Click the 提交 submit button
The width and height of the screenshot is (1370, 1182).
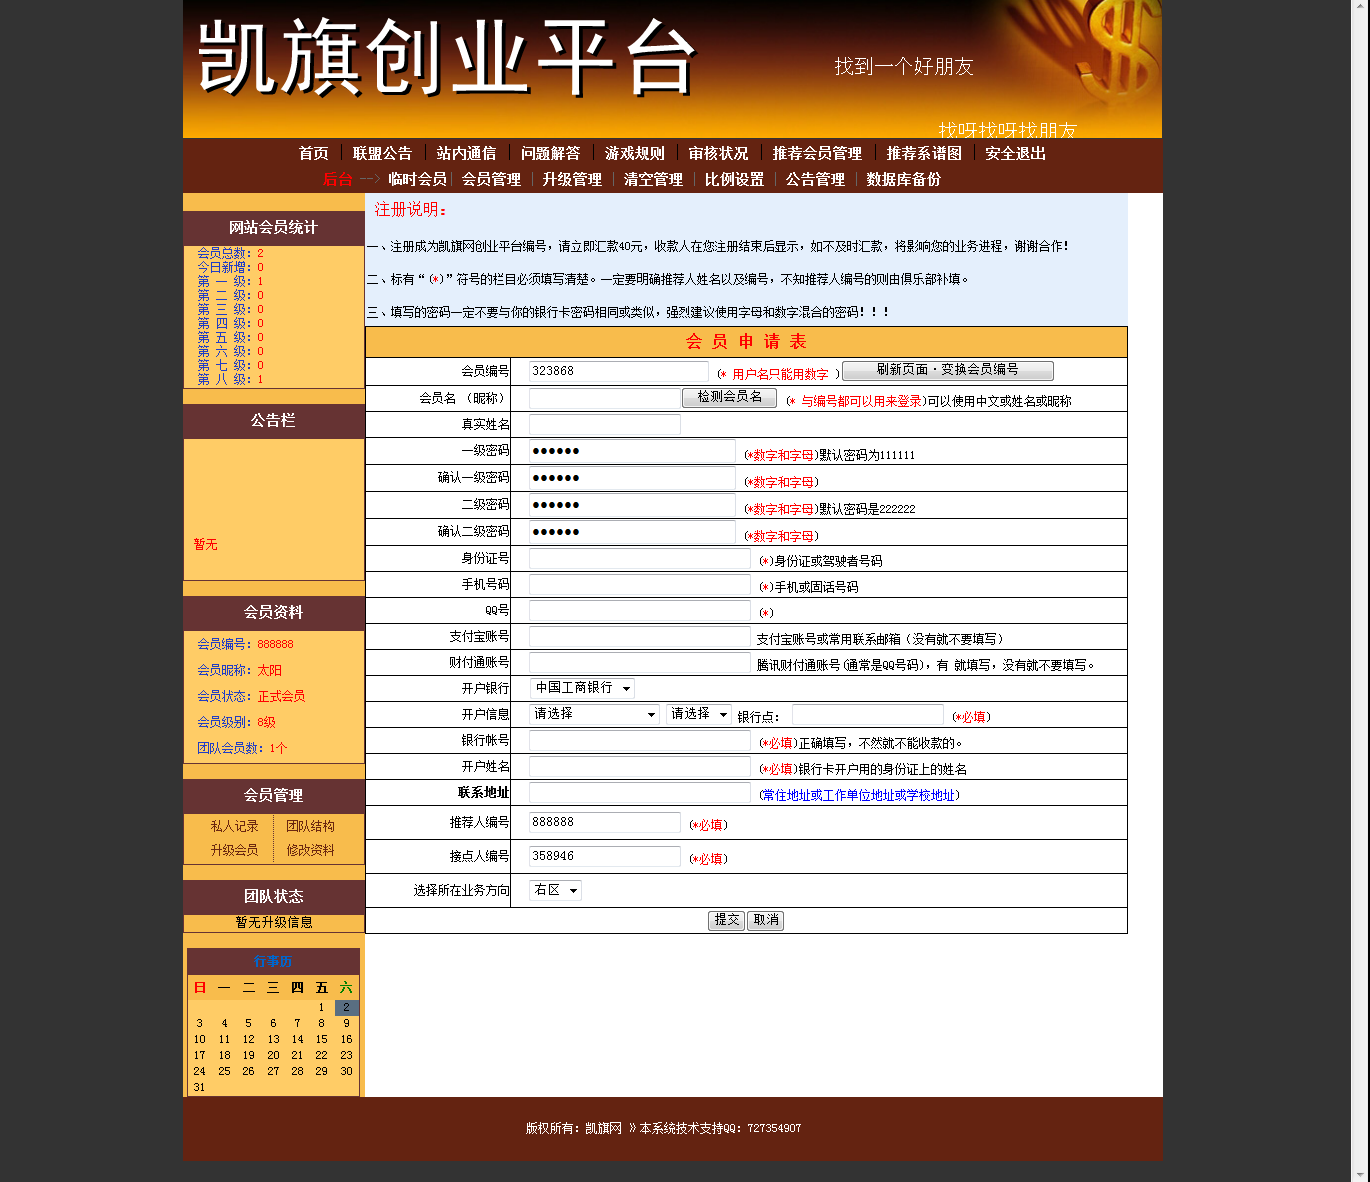tap(726, 920)
